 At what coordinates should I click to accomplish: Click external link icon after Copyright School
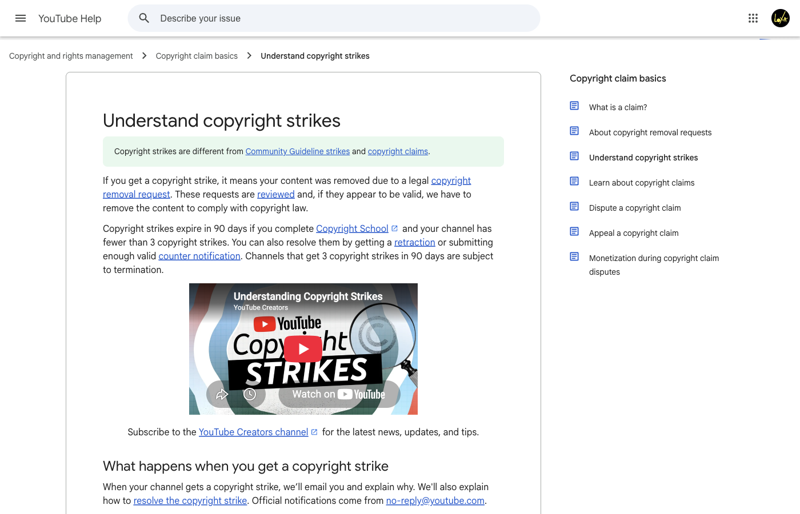(394, 228)
